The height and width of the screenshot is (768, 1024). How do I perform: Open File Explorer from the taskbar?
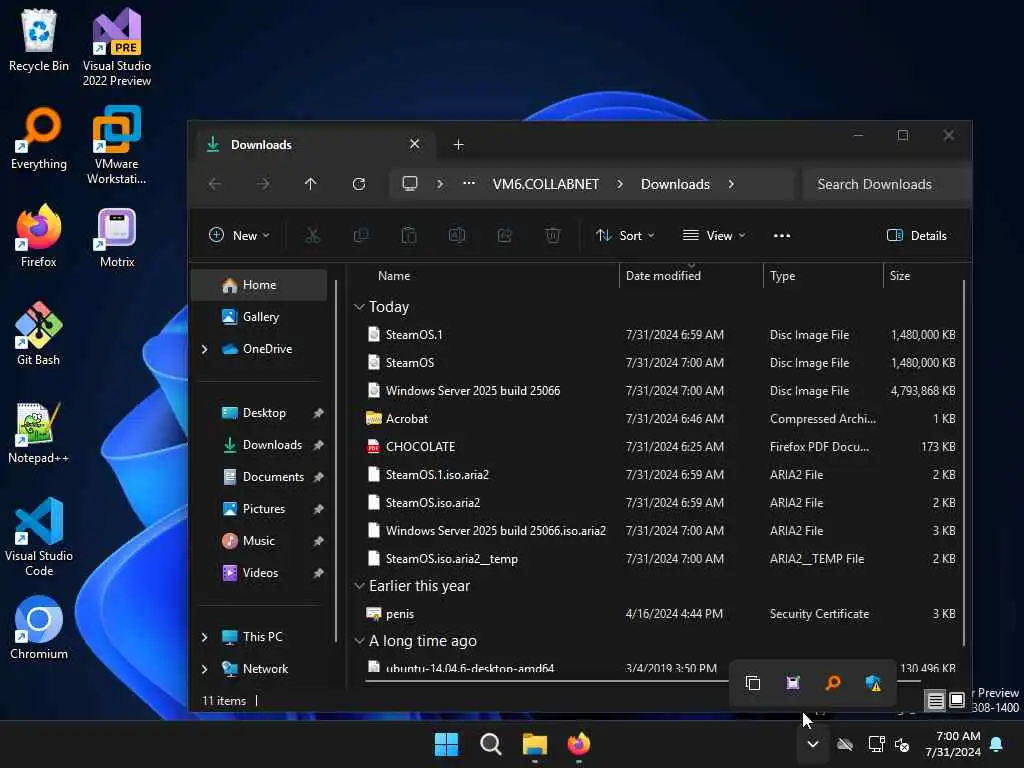click(x=534, y=744)
